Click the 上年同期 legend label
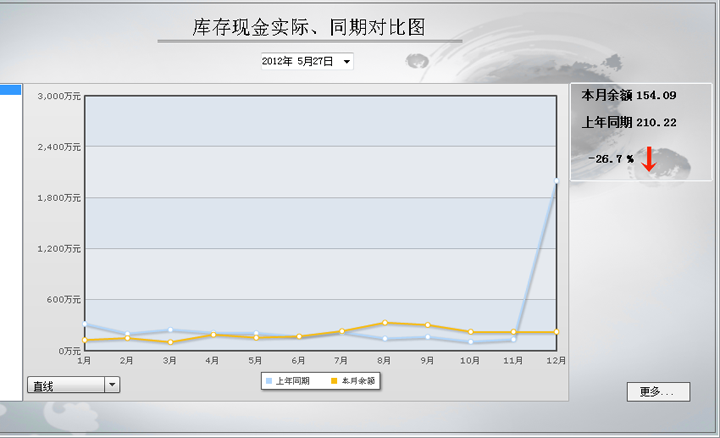The image size is (720, 438). click(292, 381)
